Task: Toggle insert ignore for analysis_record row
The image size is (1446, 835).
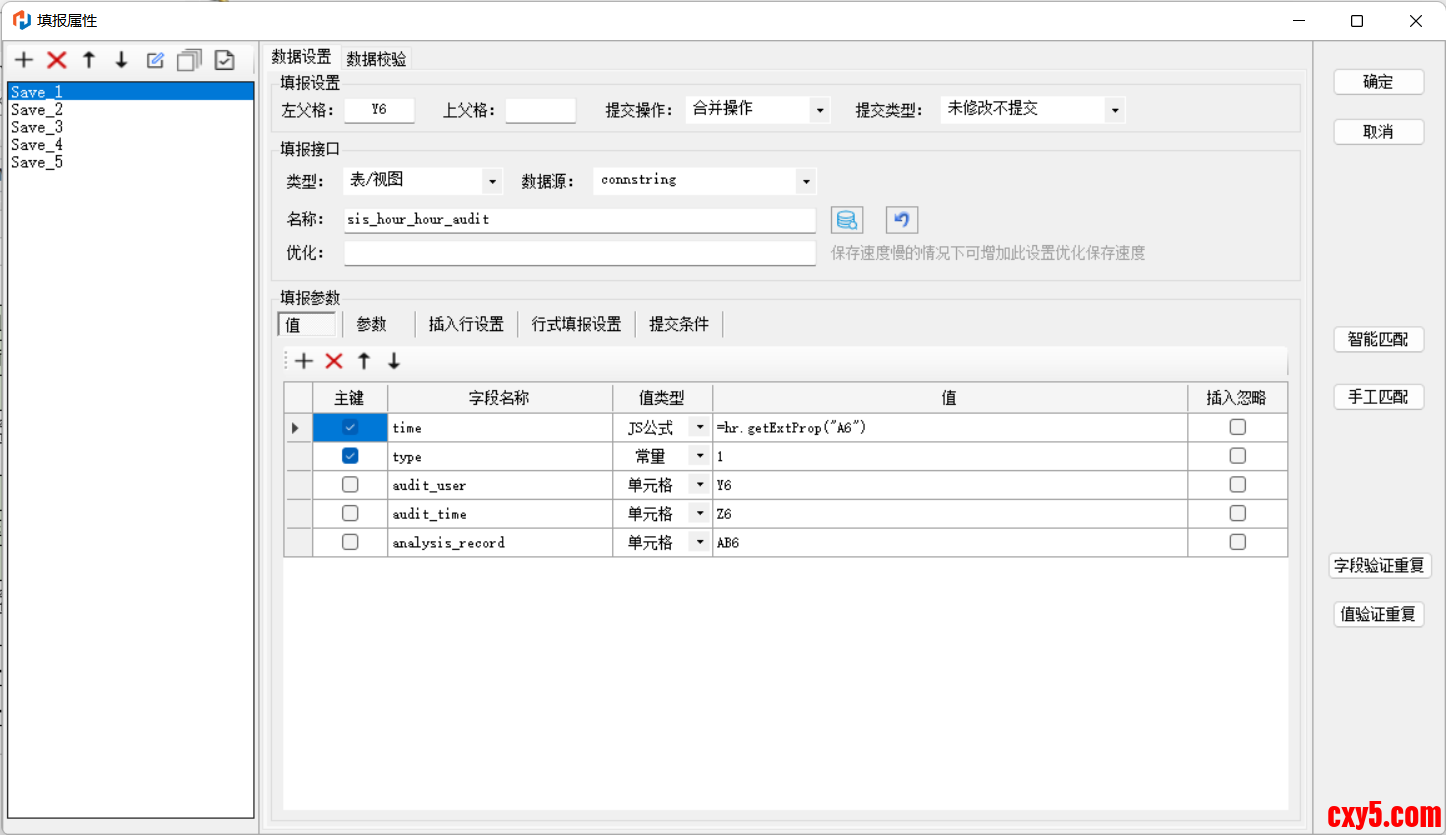Action: coord(1237,542)
